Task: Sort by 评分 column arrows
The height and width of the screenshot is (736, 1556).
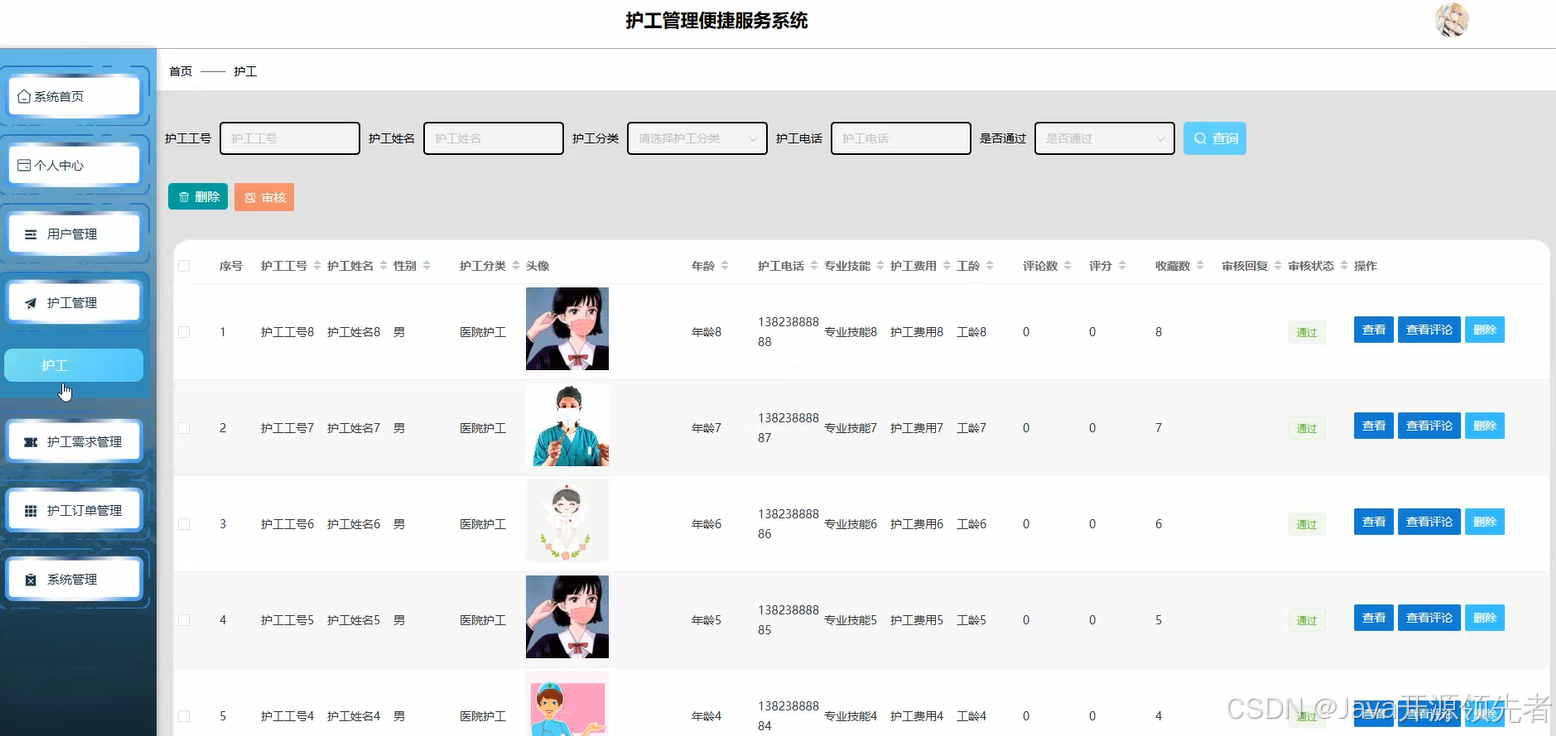Action: (x=1122, y=266)
